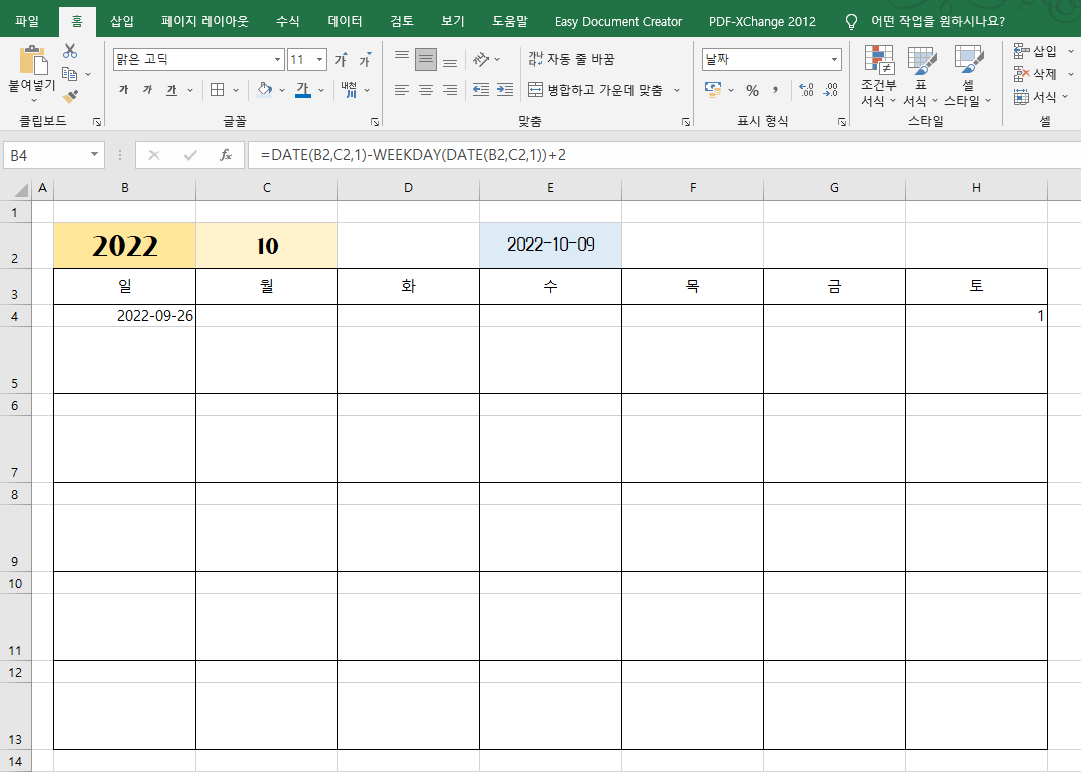1081x772 pixels.
Task: Align text left
Action: click(402, 90)
